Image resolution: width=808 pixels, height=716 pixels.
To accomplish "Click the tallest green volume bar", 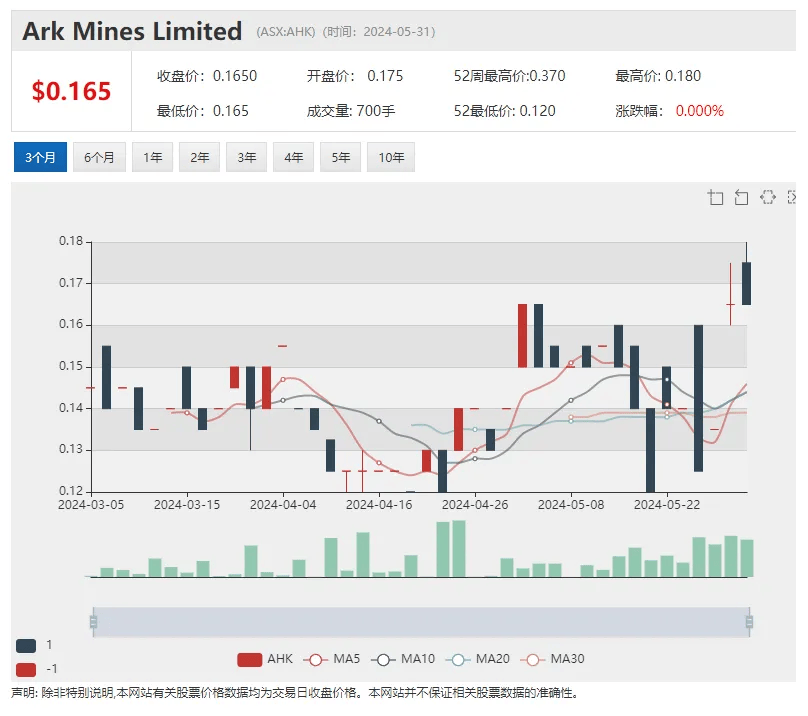I will (x=459, y=548).
